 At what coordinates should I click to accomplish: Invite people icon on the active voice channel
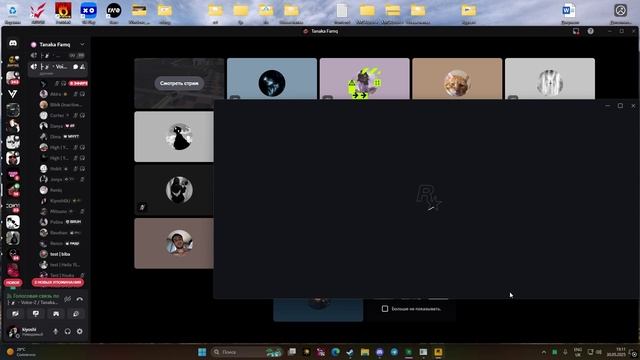[x=82, y=67]
